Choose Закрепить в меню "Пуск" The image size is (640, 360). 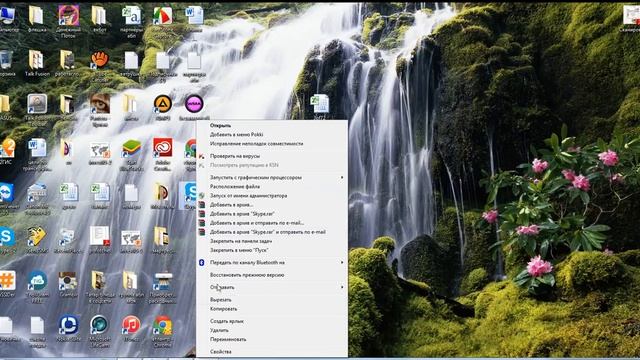pyautogui.click(x=239, y=250)
